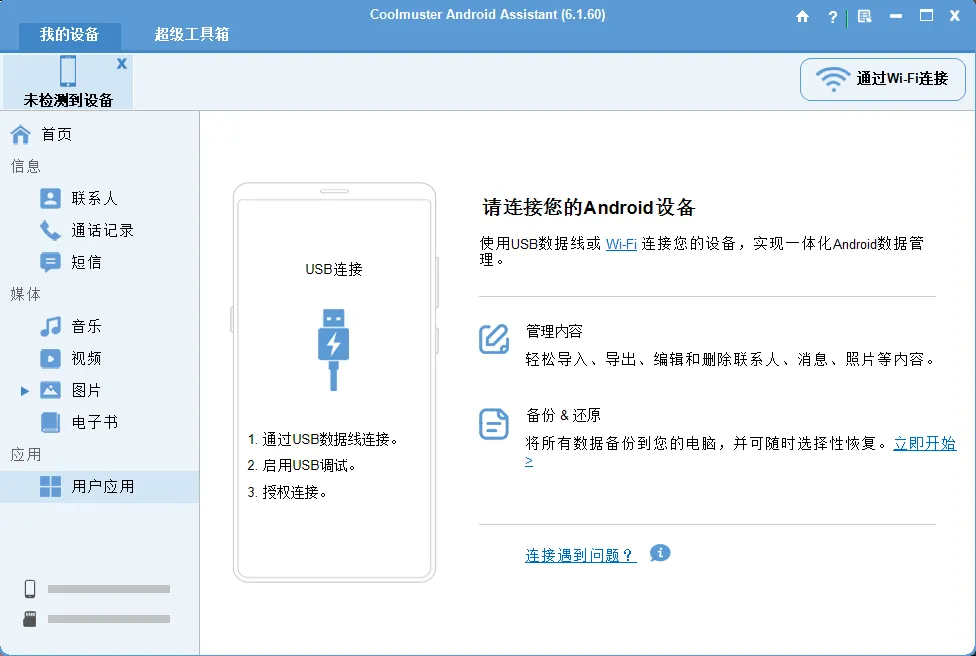Click the USB连接 label
The width and height of the screenshot is (976, 656).
tap(334, 269)
